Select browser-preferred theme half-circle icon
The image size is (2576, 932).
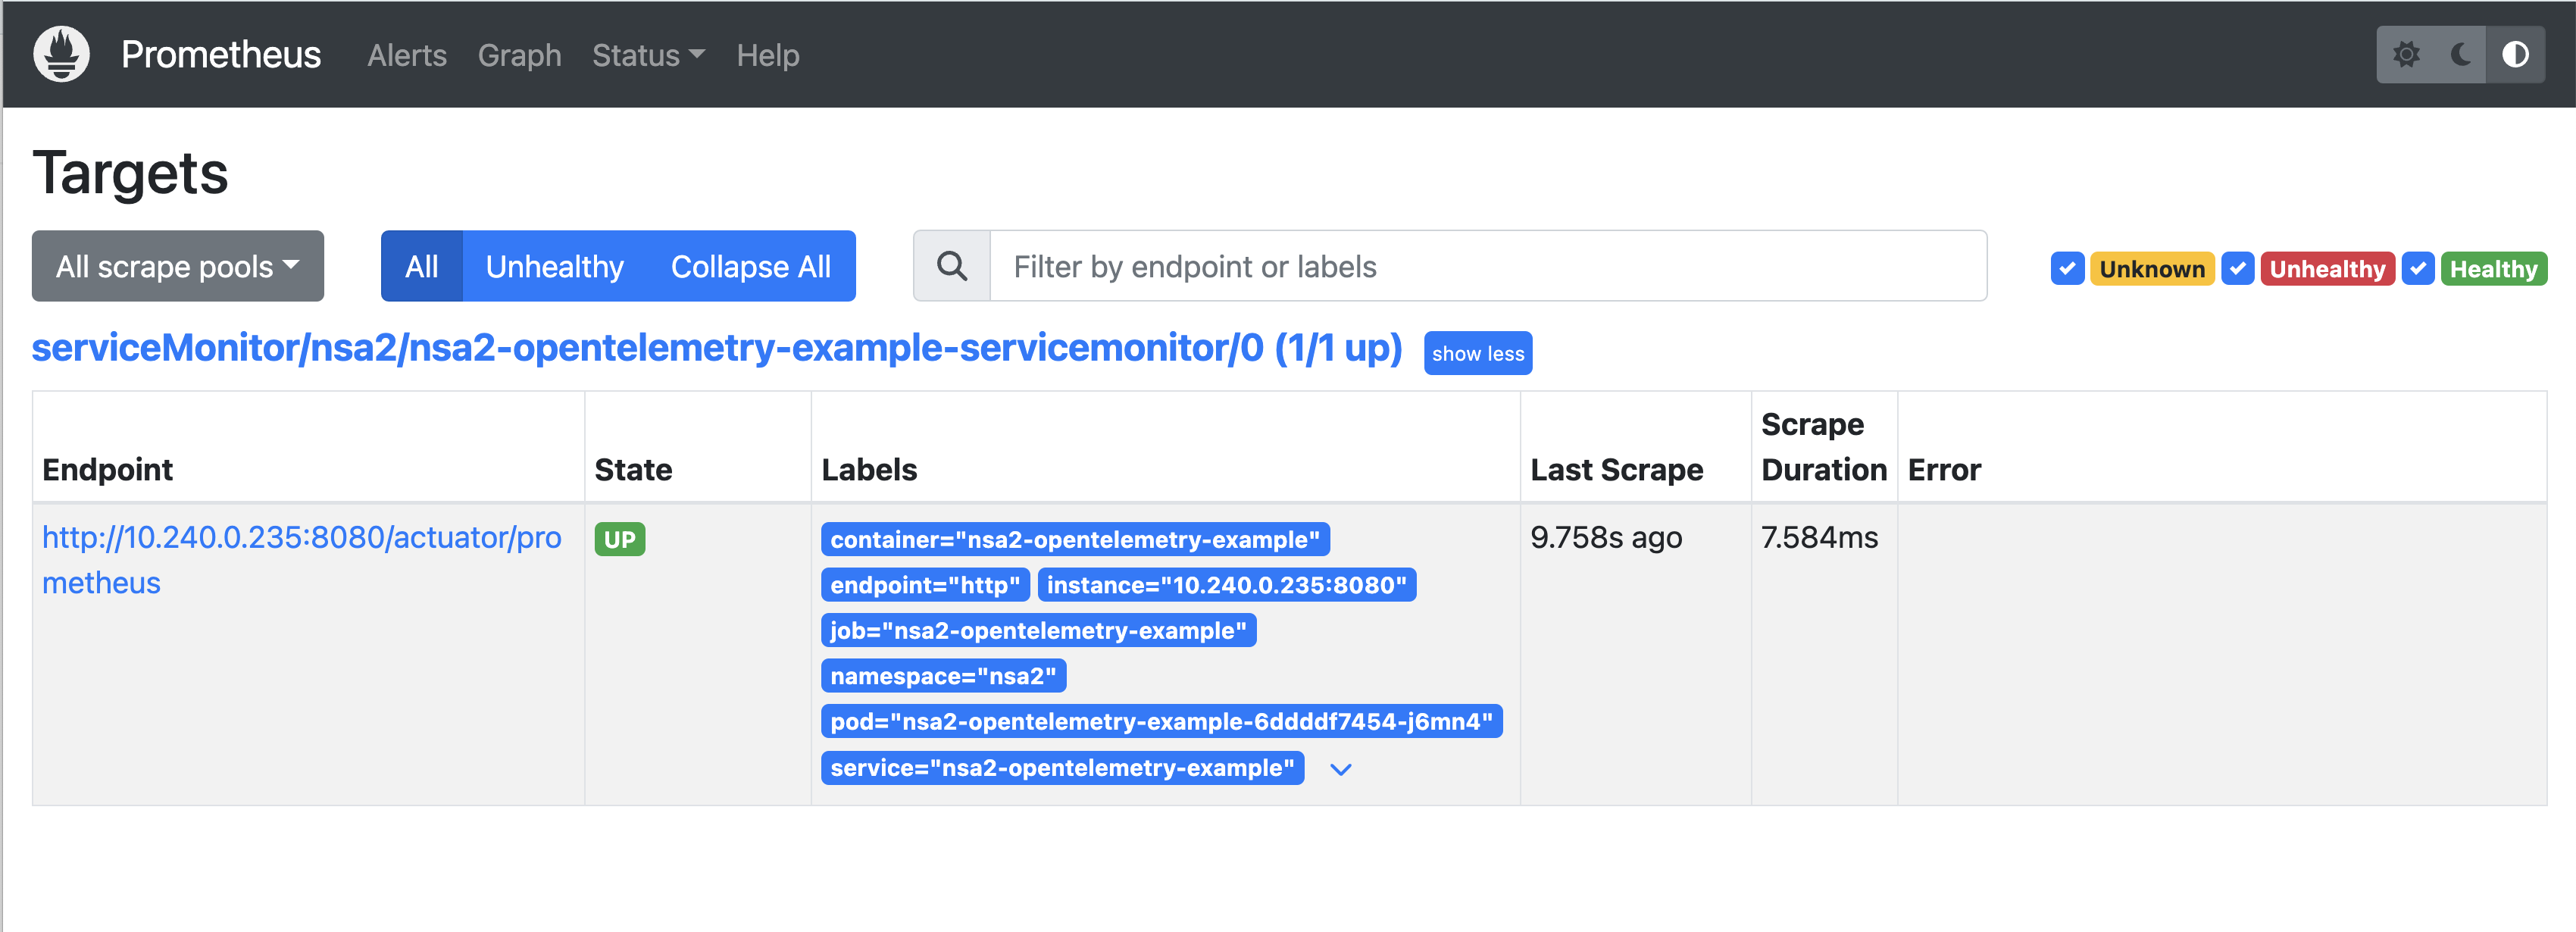[2515, 54]
